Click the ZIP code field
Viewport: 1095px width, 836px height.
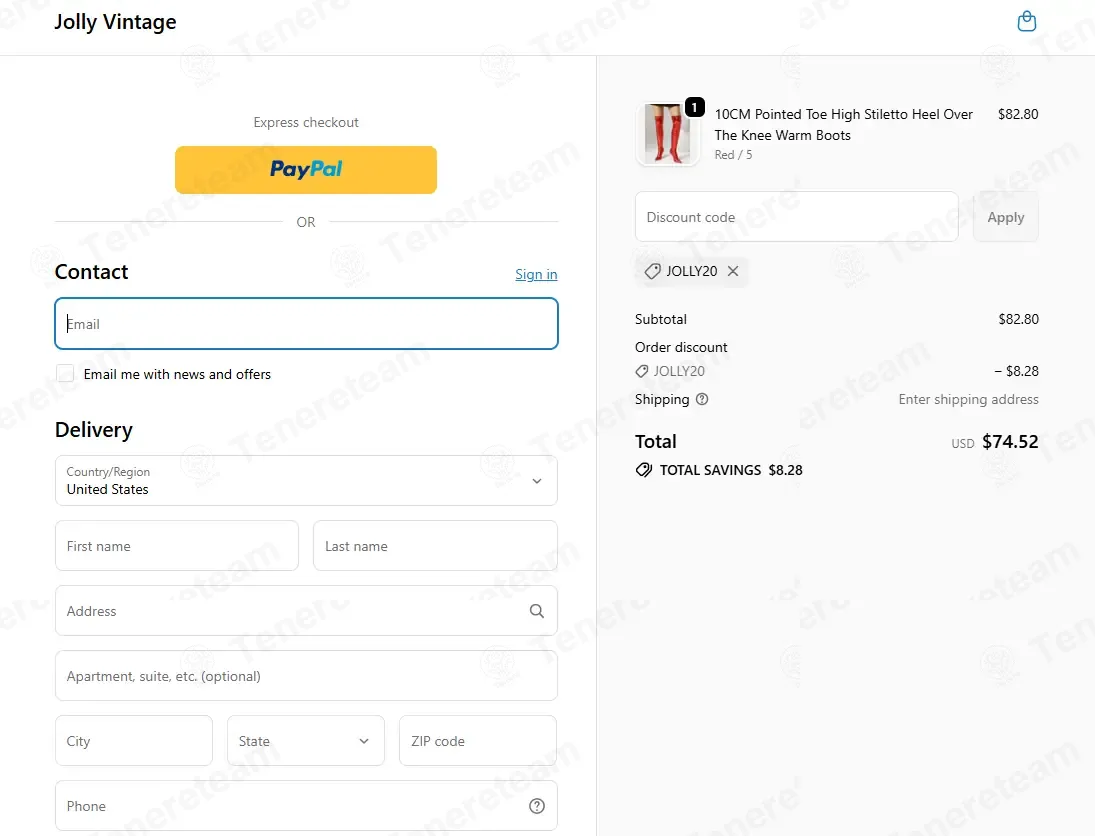click(x=478, y=740)
